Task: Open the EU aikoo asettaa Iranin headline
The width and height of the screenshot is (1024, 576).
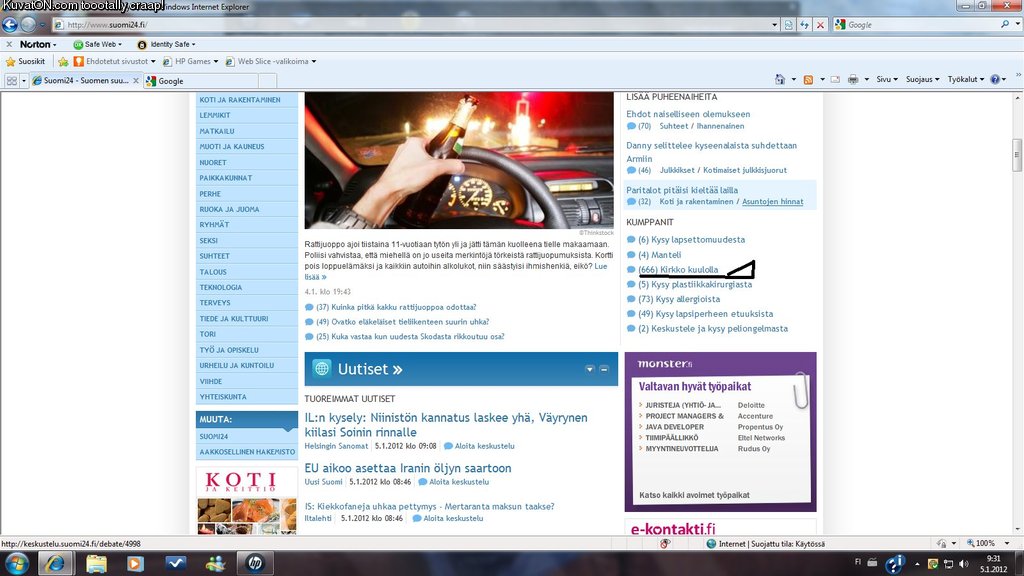Action: point(408,468)
